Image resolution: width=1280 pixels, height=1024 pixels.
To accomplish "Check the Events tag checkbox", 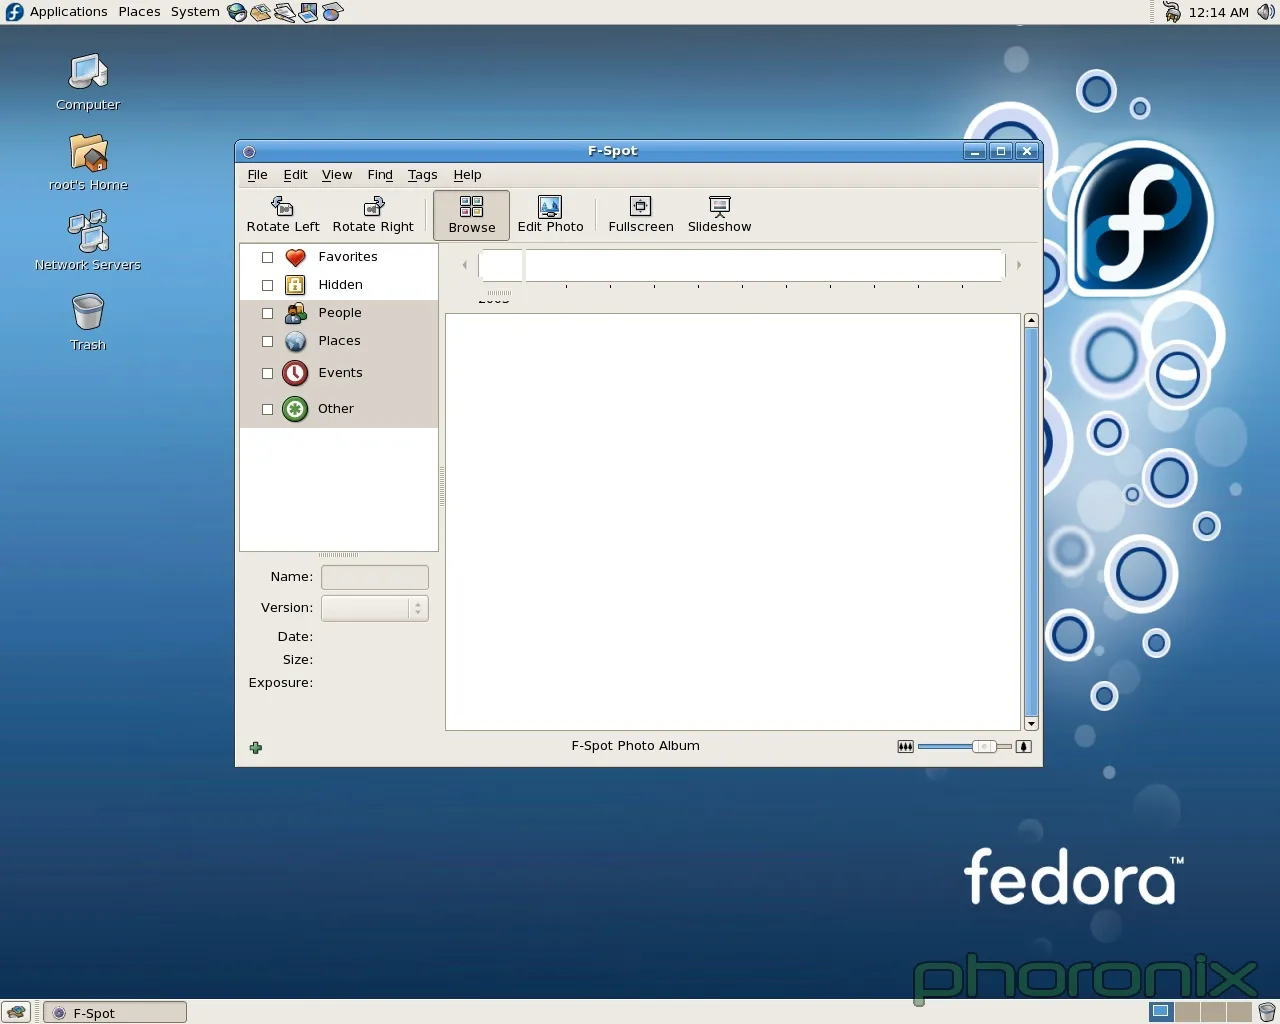I will click(x=267, y=373).
